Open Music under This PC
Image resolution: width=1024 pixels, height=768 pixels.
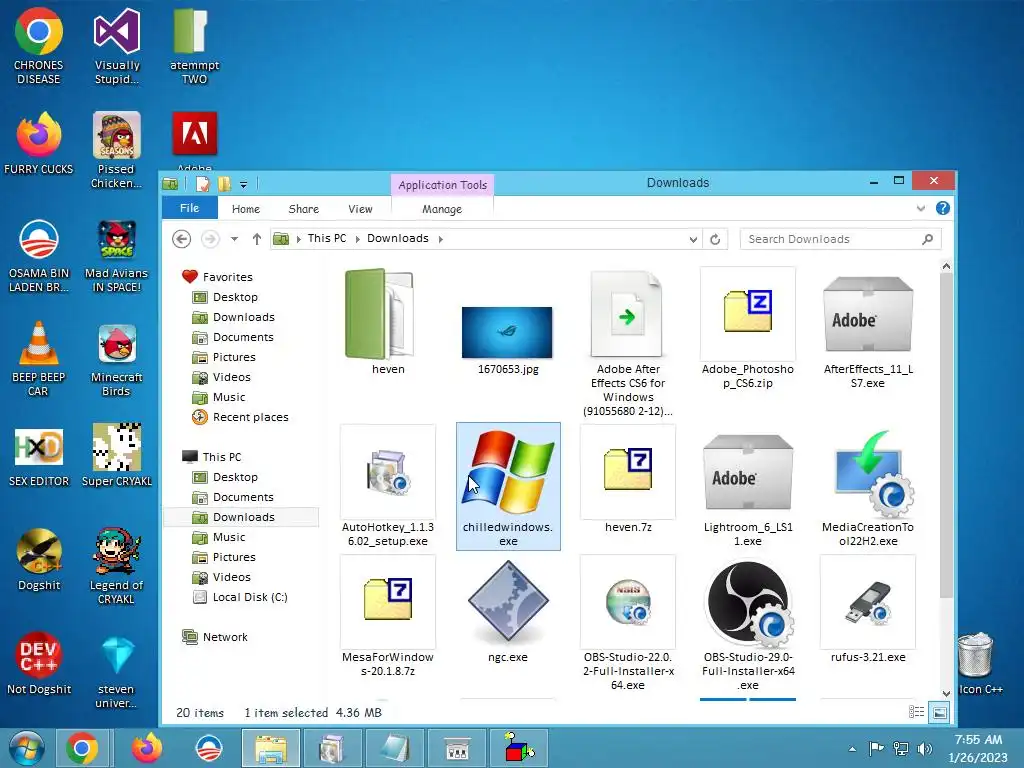(x=229, y=537)
